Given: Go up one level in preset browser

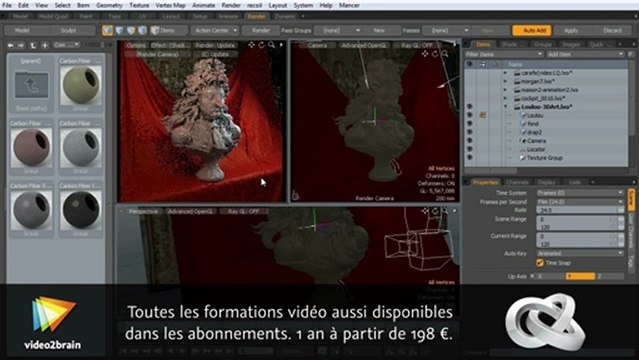Looking at the screenshot, I should point(33,45).
